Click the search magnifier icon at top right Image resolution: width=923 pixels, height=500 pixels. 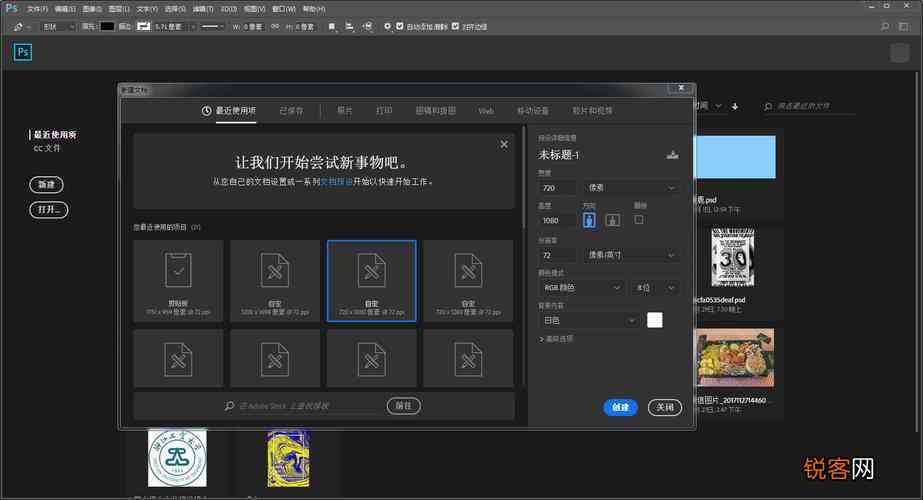coord(885,27)
